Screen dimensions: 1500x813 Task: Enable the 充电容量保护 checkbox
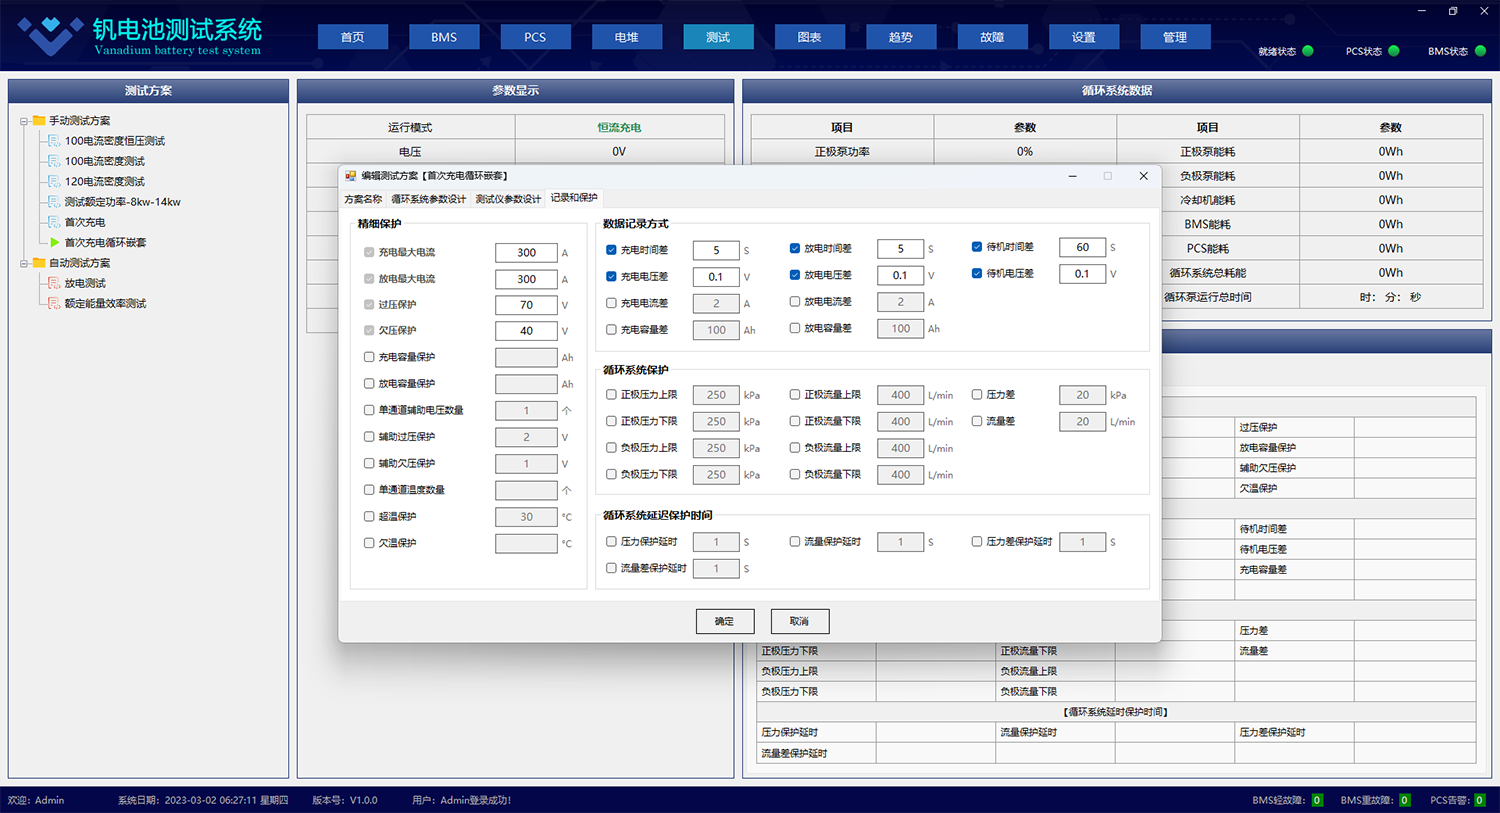tap(369, 357)
